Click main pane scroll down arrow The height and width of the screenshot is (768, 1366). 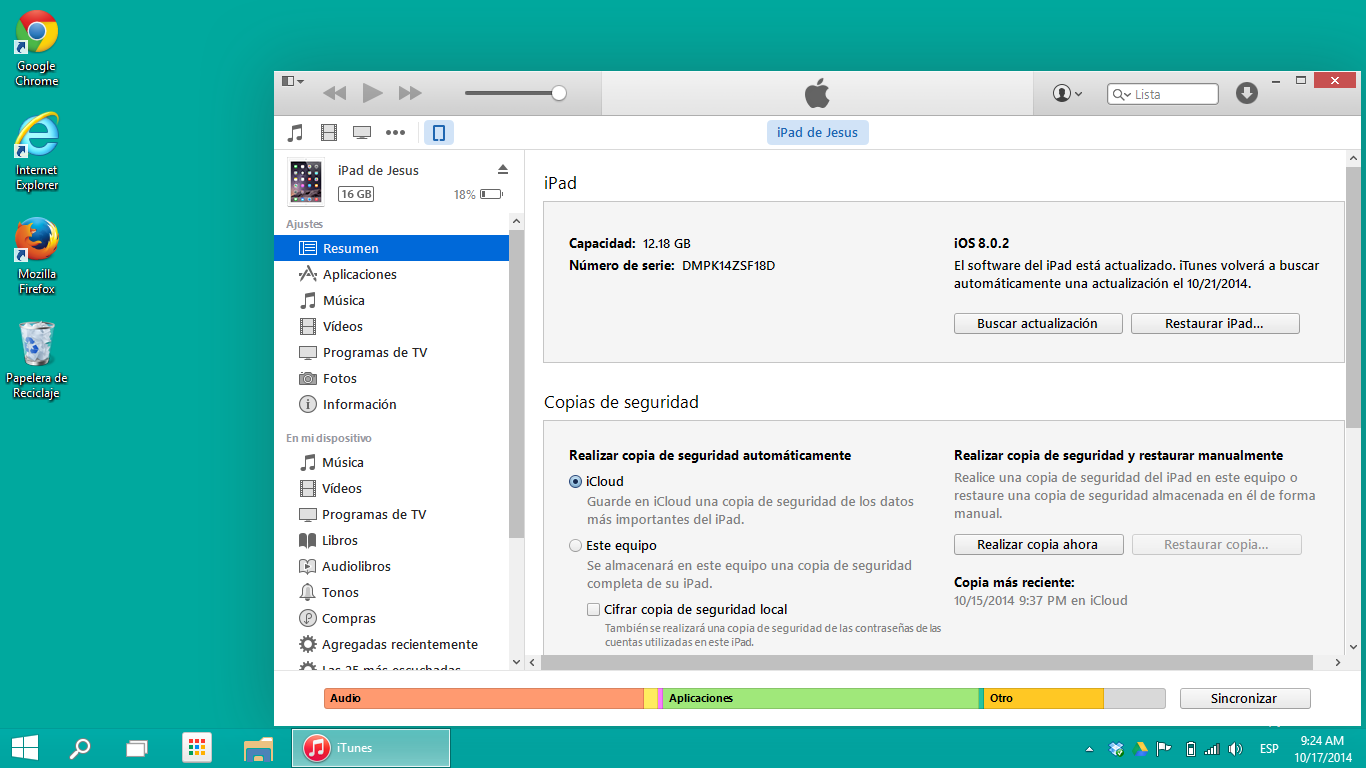click(x=1354, y=646)
